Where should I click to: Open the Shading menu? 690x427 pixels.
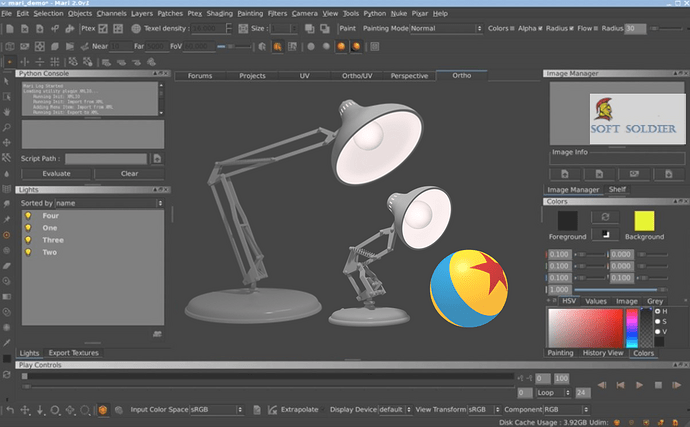click(220, 14)
